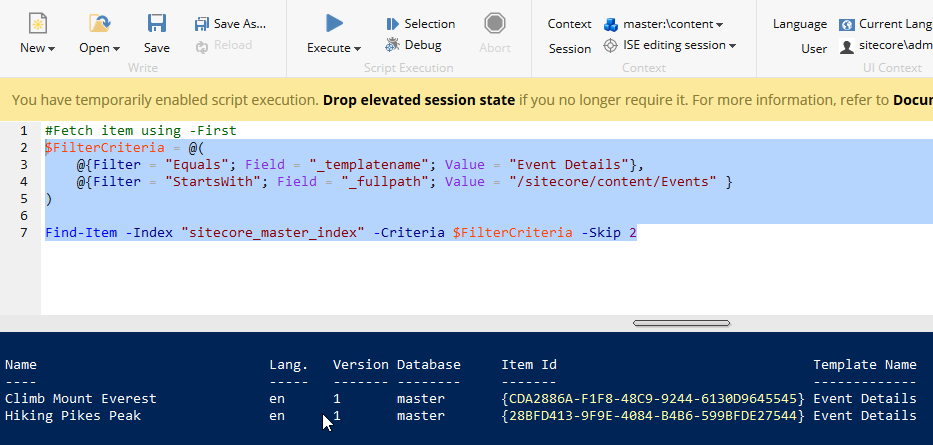Click line 7 in the script editor
The width and height of the screenshot is (933, 445).
(x=340, y=233)
